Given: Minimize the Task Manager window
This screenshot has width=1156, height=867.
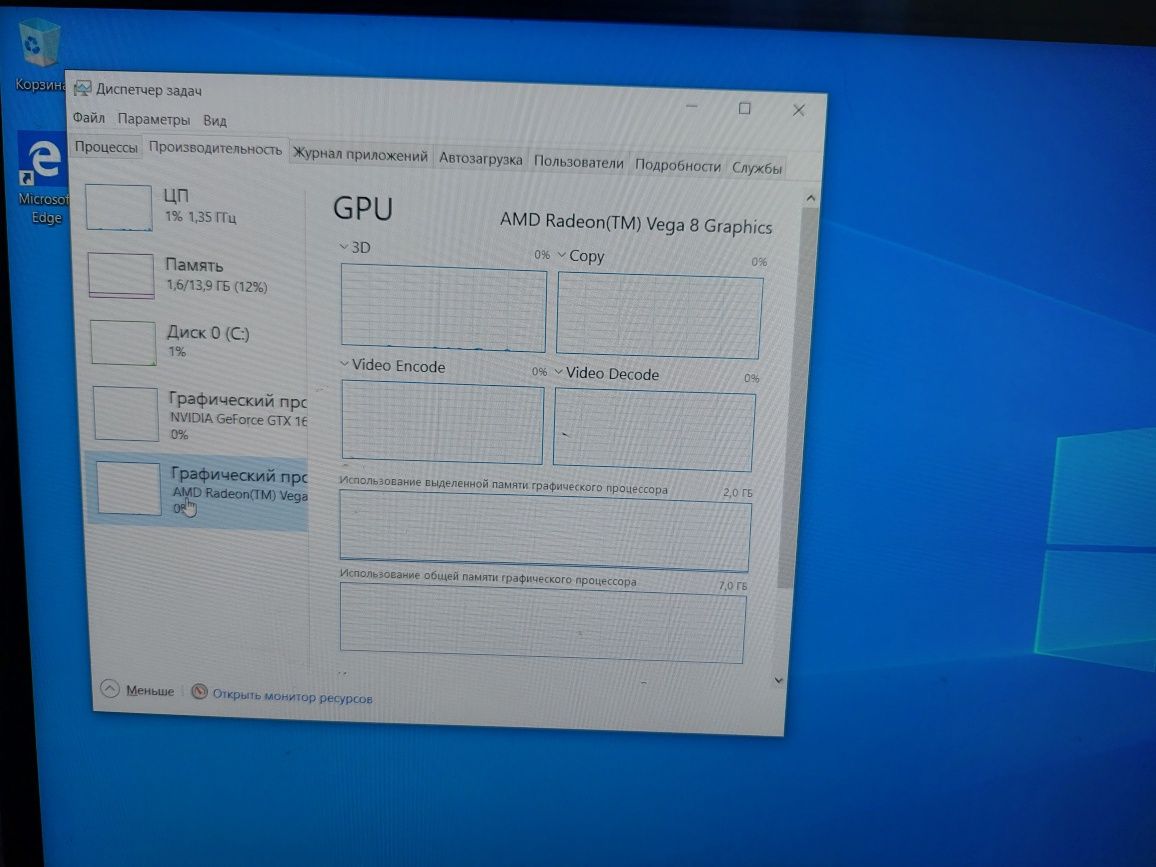Looking at the screenshot, I should coord(692,106).
